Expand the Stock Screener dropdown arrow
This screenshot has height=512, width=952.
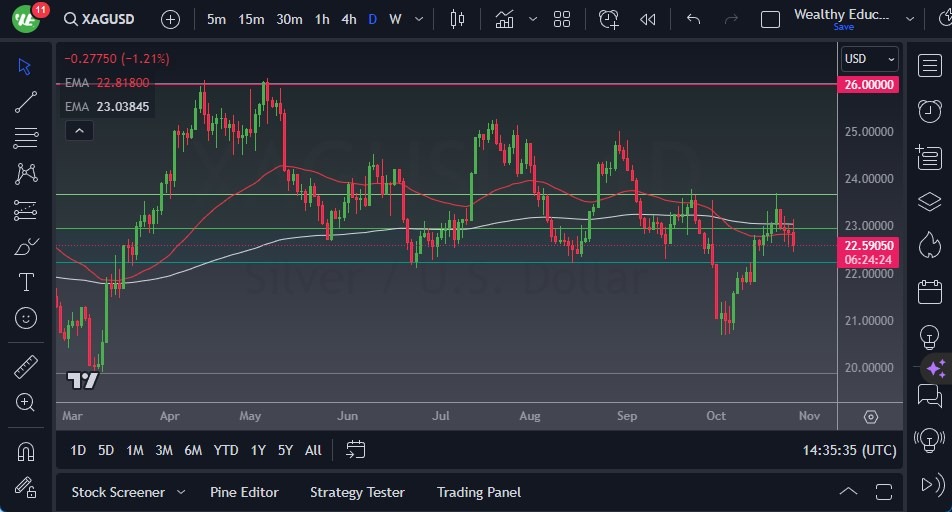click(x=181, y=492)
